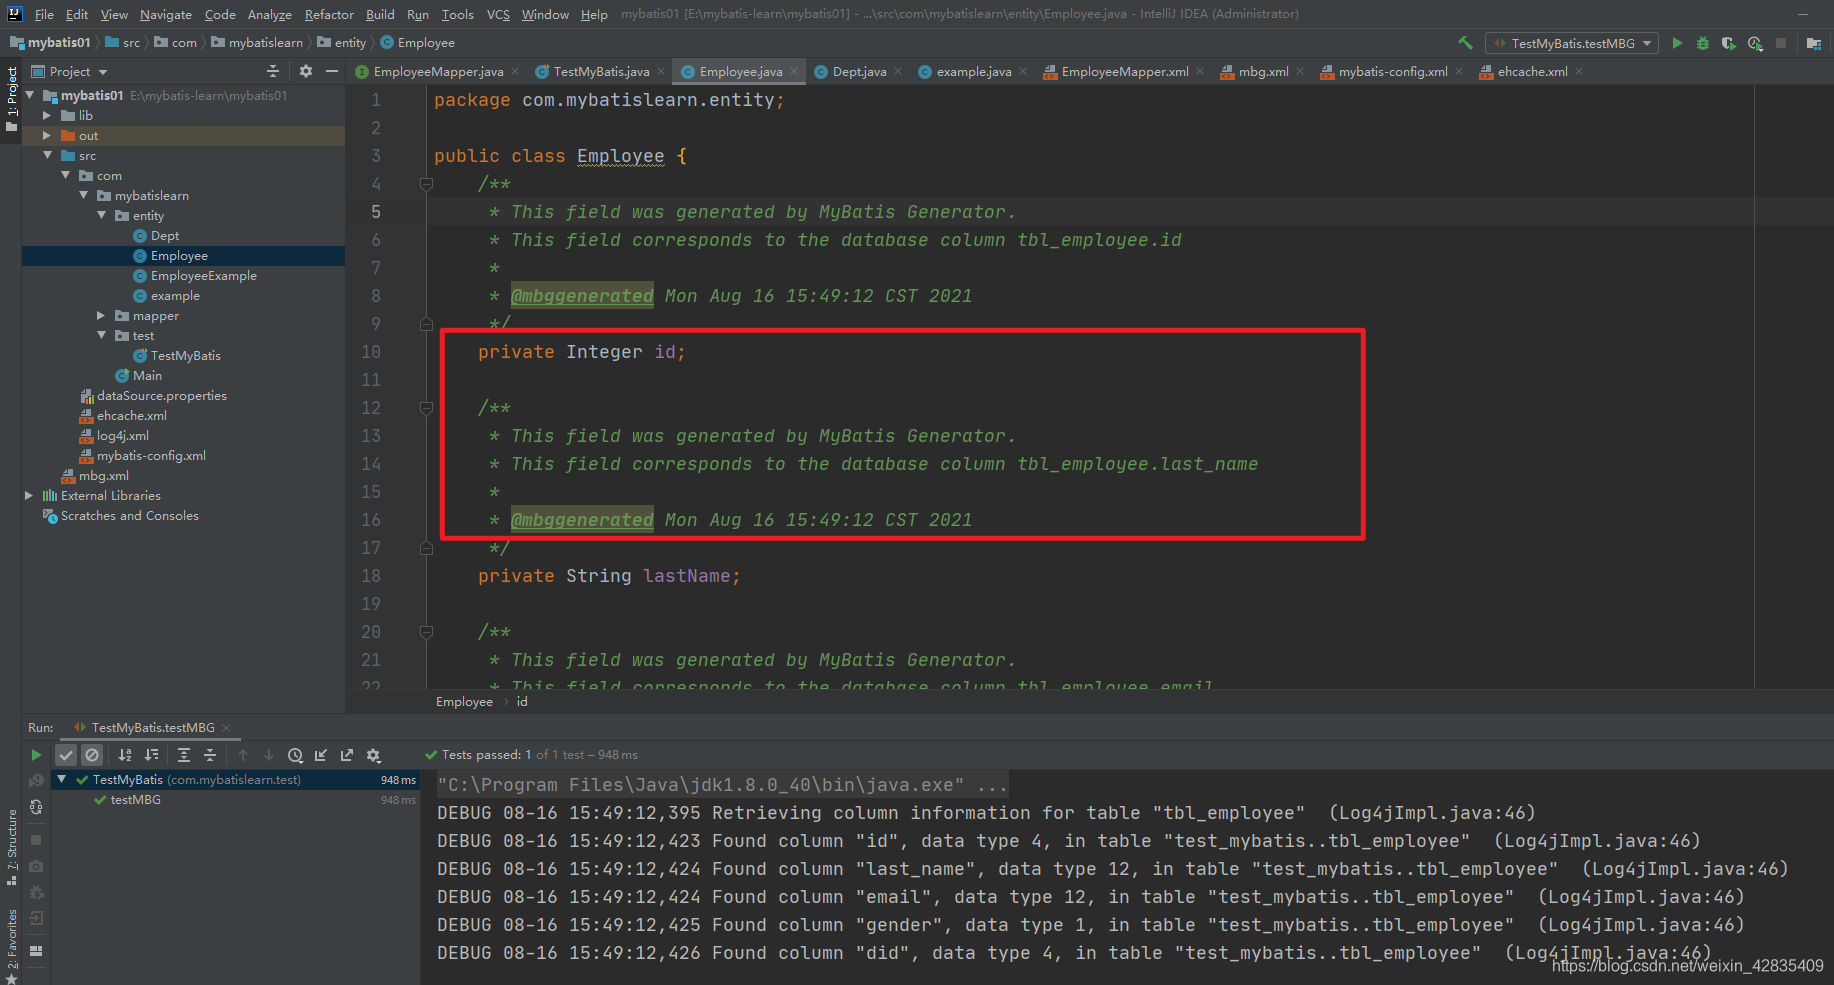1834x985 pixels.
Task: Toggle the 1: Project tool window strip
Action: coord(11,100)
